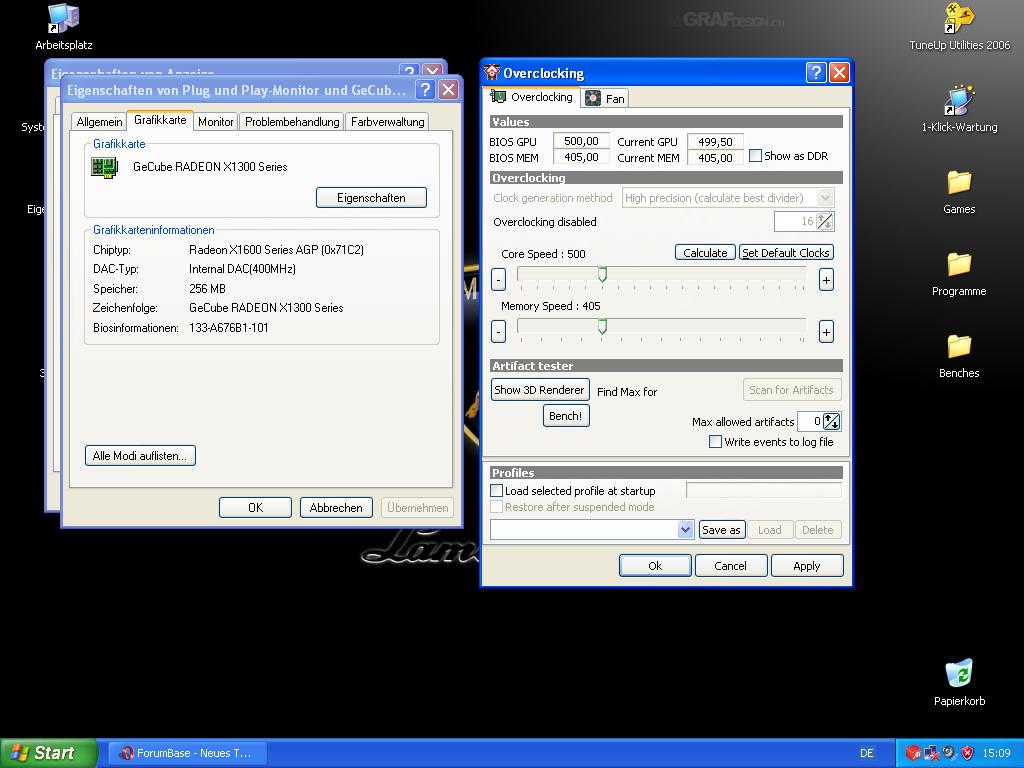Image resolution: width=1024 pixels, height=768 pixels.
Task: Click the Overclocking window title icon
Action: tap(492, 72)
